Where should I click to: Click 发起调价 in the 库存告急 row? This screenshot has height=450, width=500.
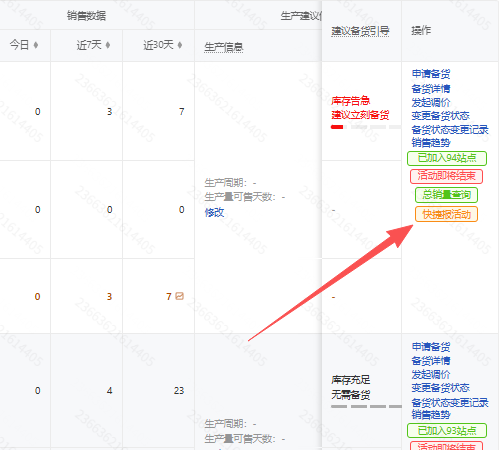point(431,102)
